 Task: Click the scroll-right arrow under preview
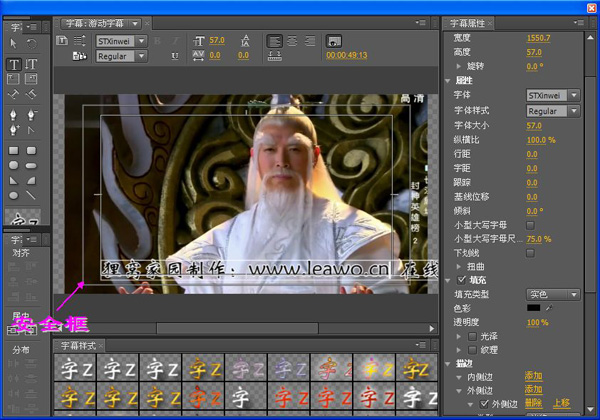pos(432,328)
